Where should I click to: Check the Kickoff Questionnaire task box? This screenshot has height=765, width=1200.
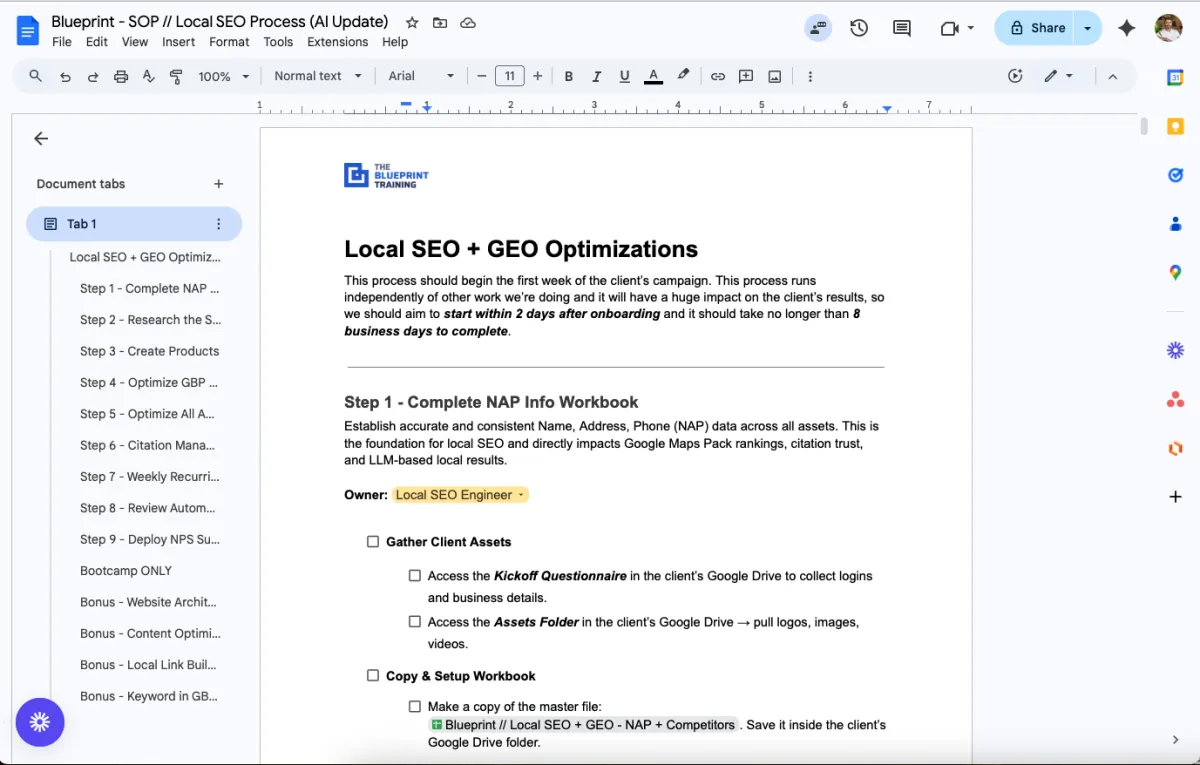[x=415, y=576]
